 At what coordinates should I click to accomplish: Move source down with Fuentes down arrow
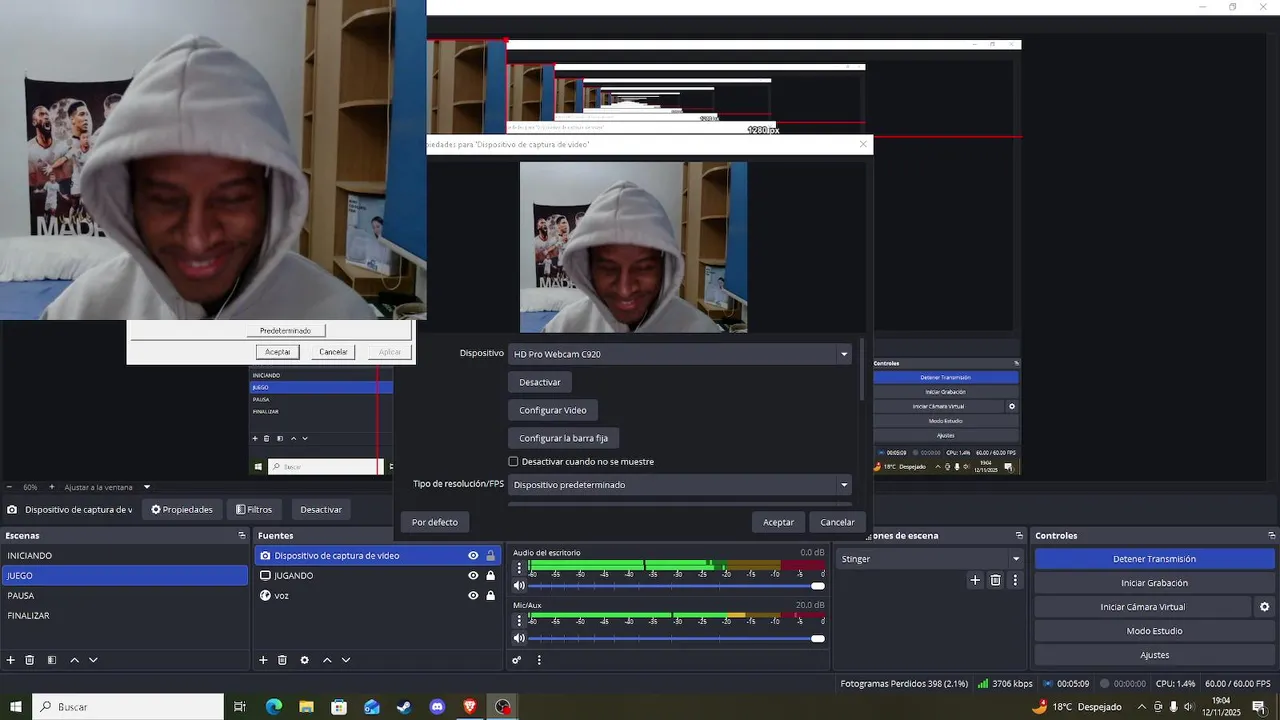[346, 660]
